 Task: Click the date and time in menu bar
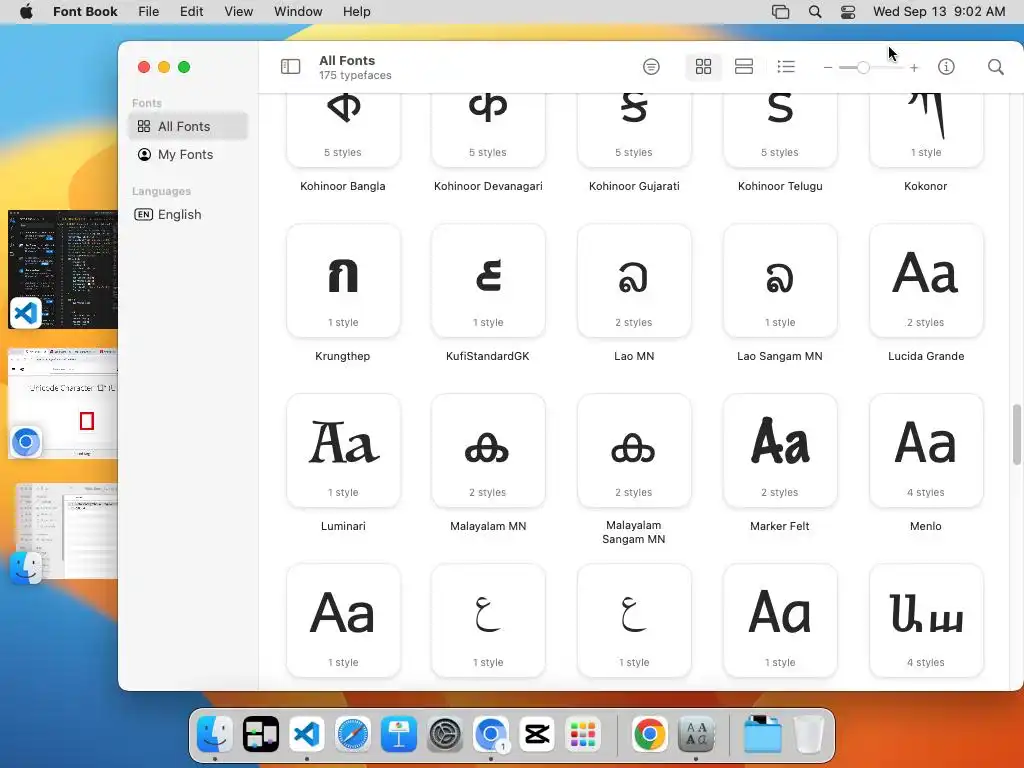[x=939, y=11]
